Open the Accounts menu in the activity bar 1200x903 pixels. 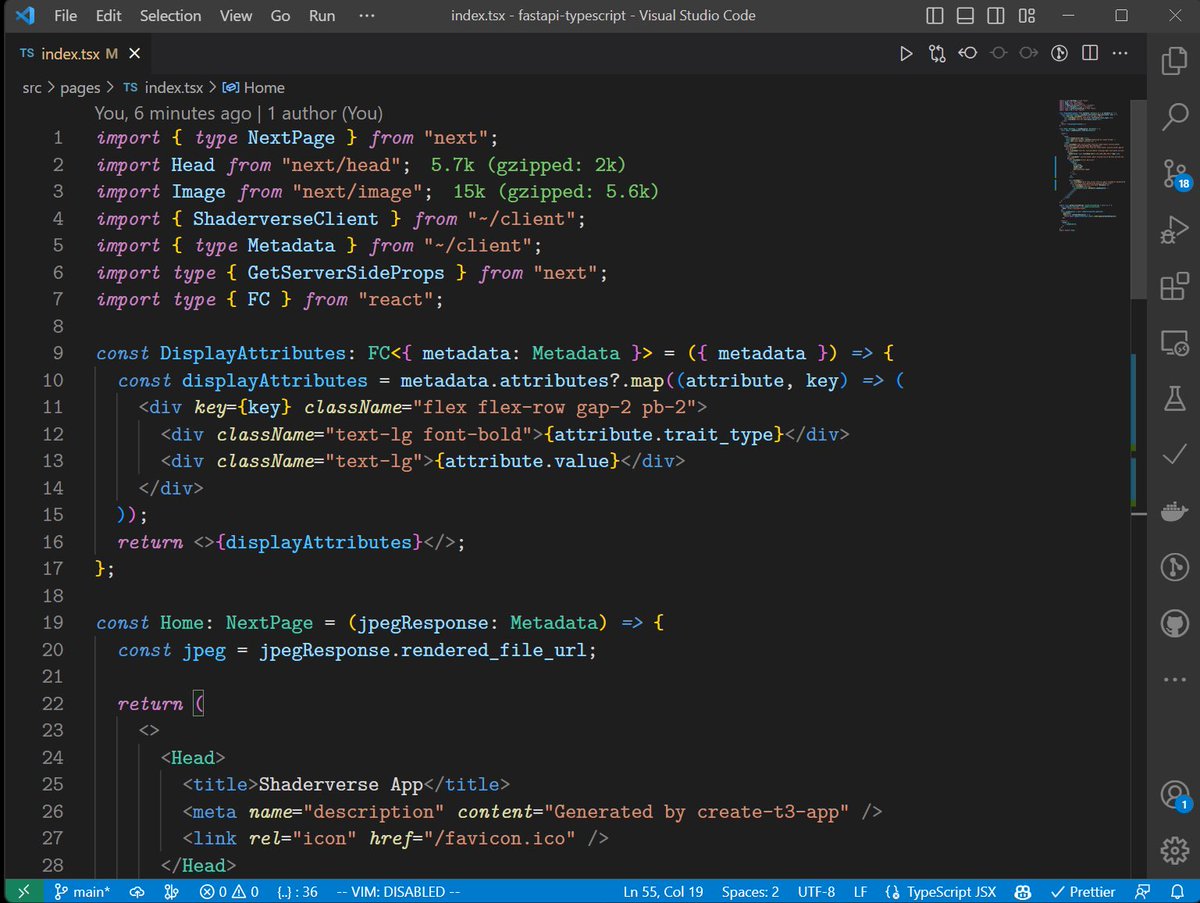1174,795
